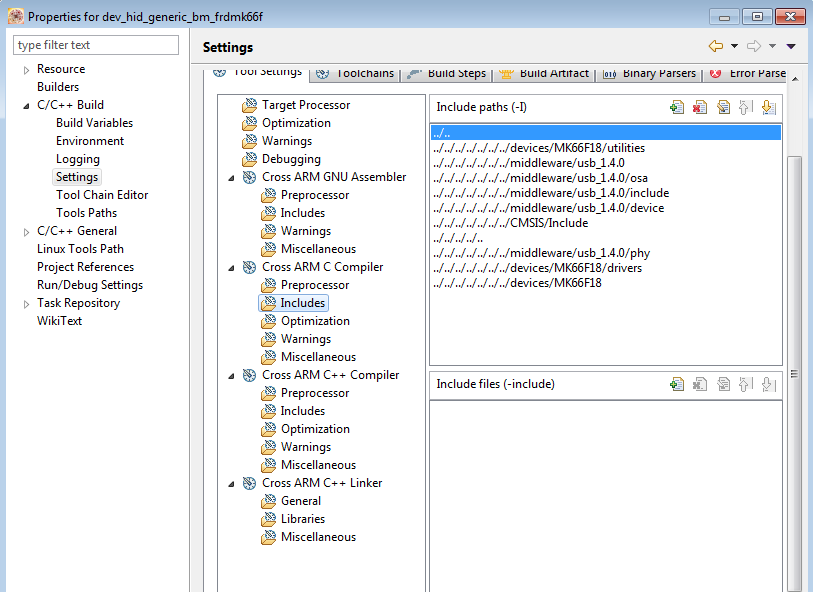Collapse Cross ARM GNU Assembler node

click(x=231, y=178)
